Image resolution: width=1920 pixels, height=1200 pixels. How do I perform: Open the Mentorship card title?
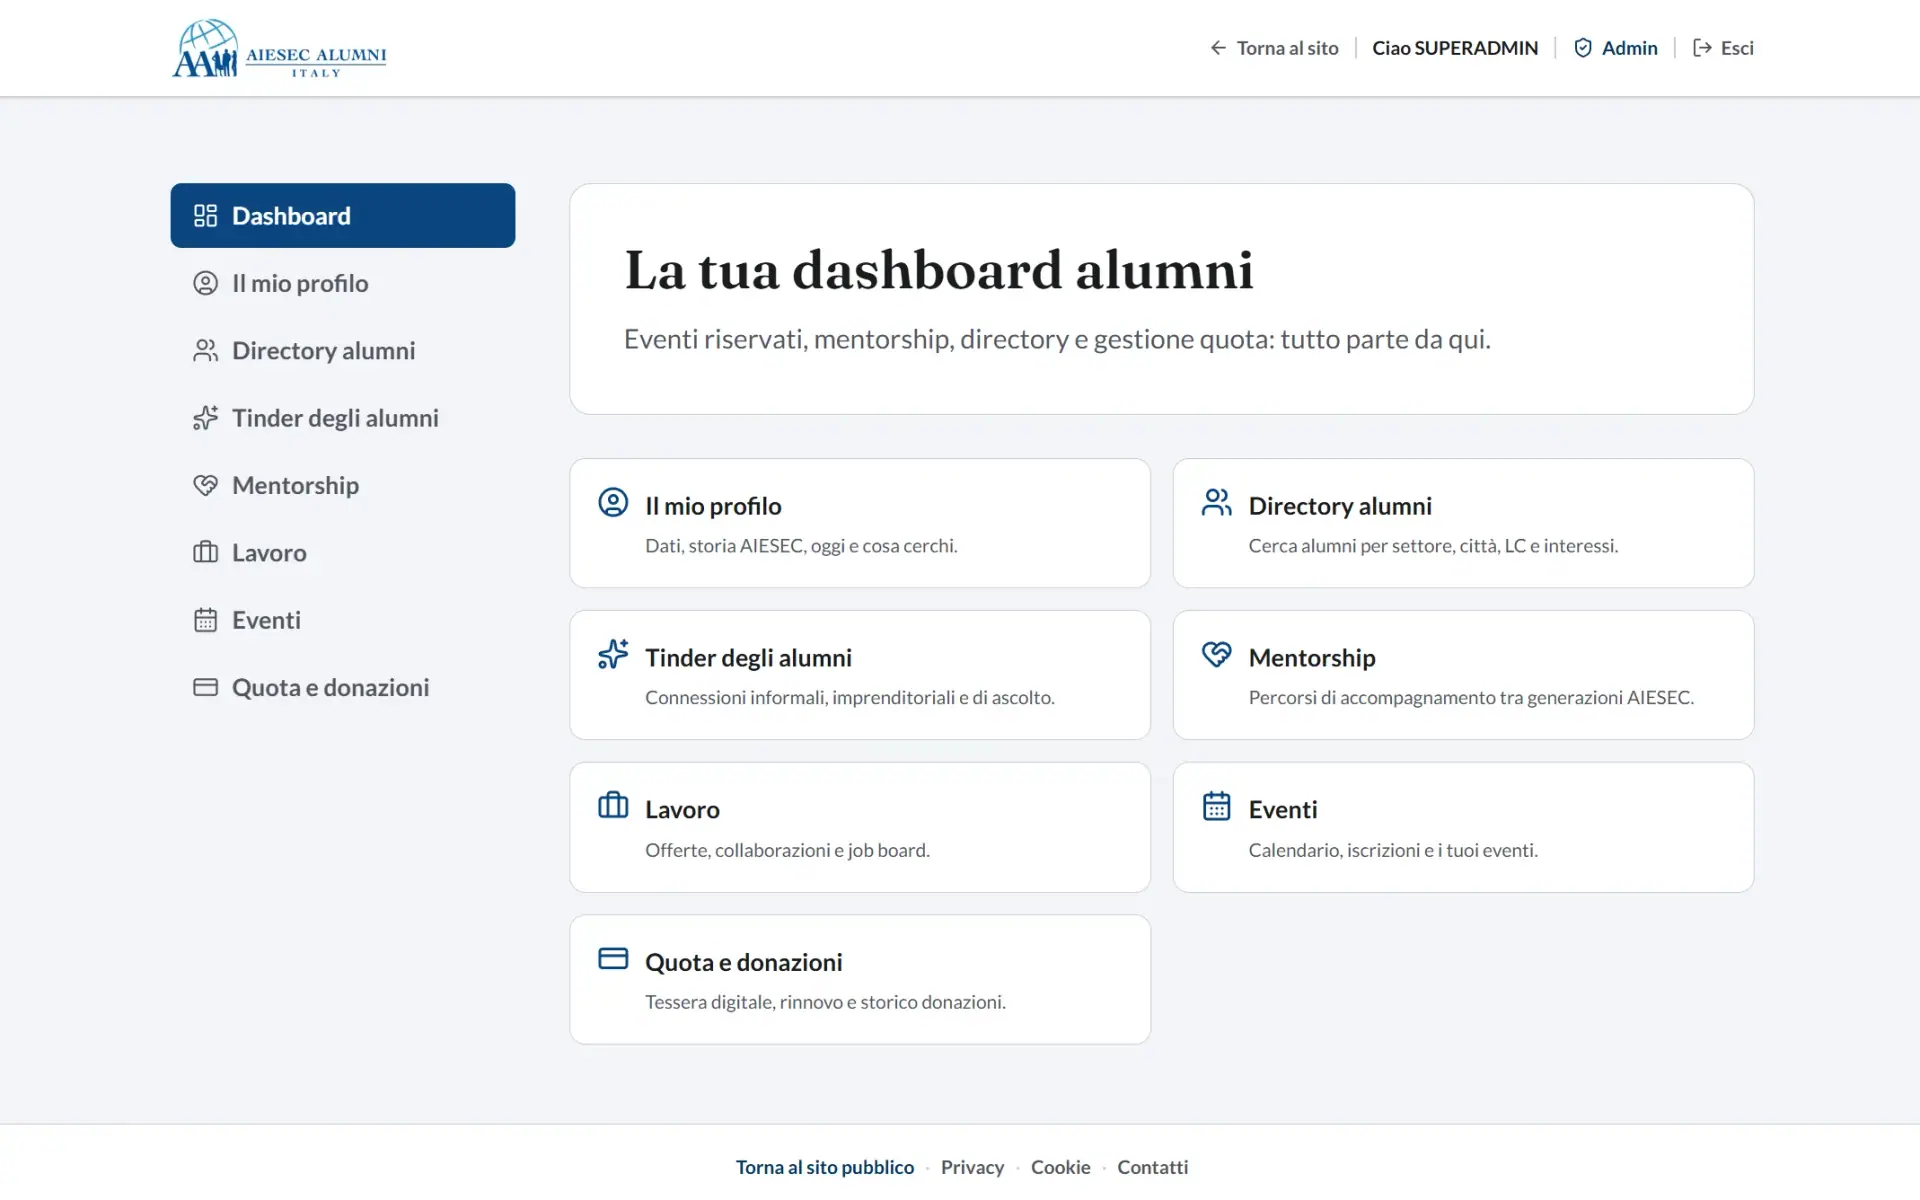(x=1312, y=658)
